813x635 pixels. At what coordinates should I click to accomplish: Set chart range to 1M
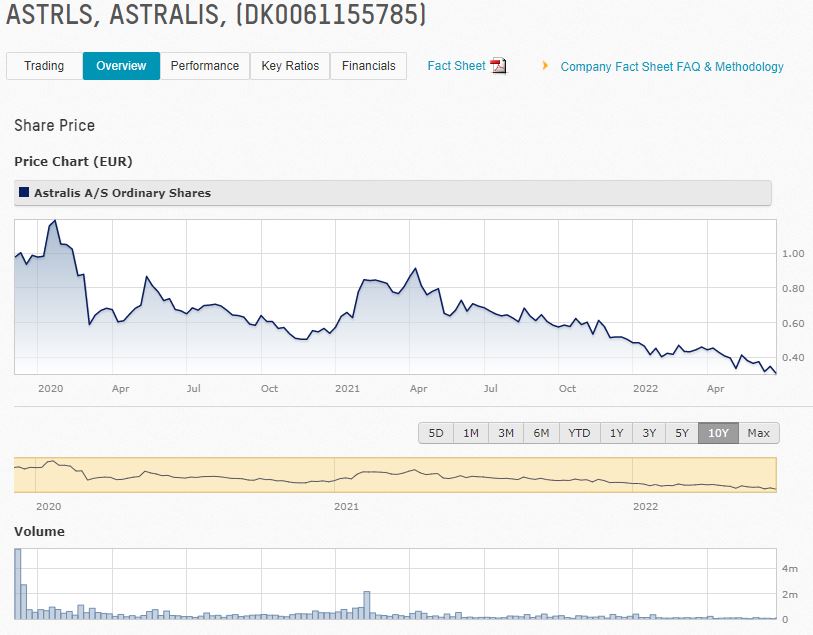[471, 432]
